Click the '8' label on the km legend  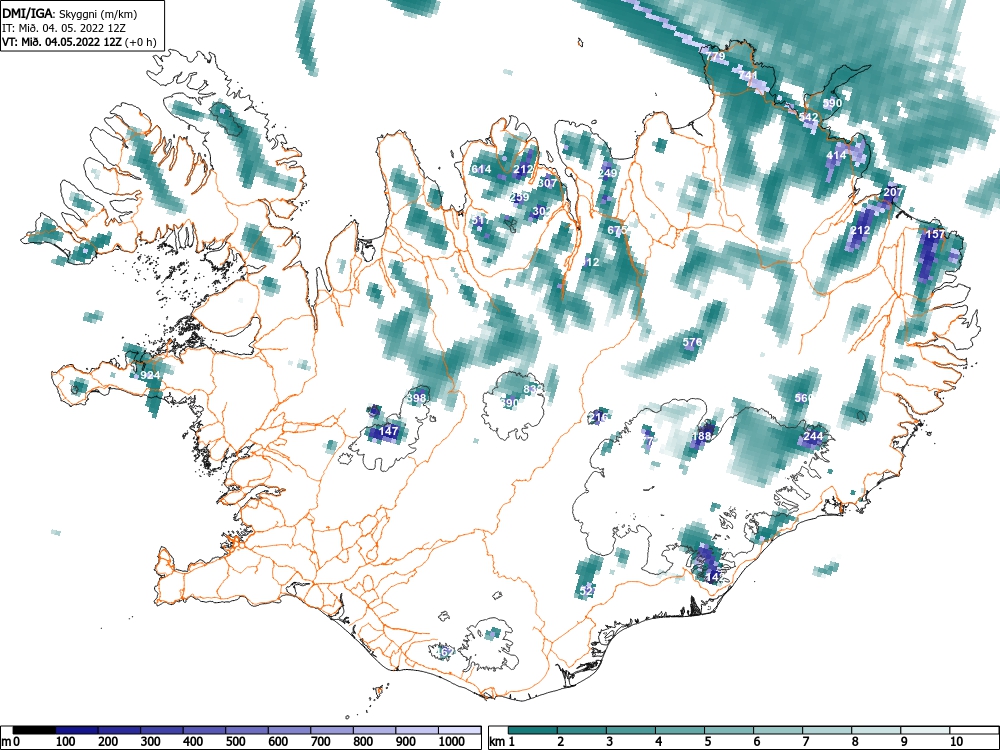[x=855, y=742]
